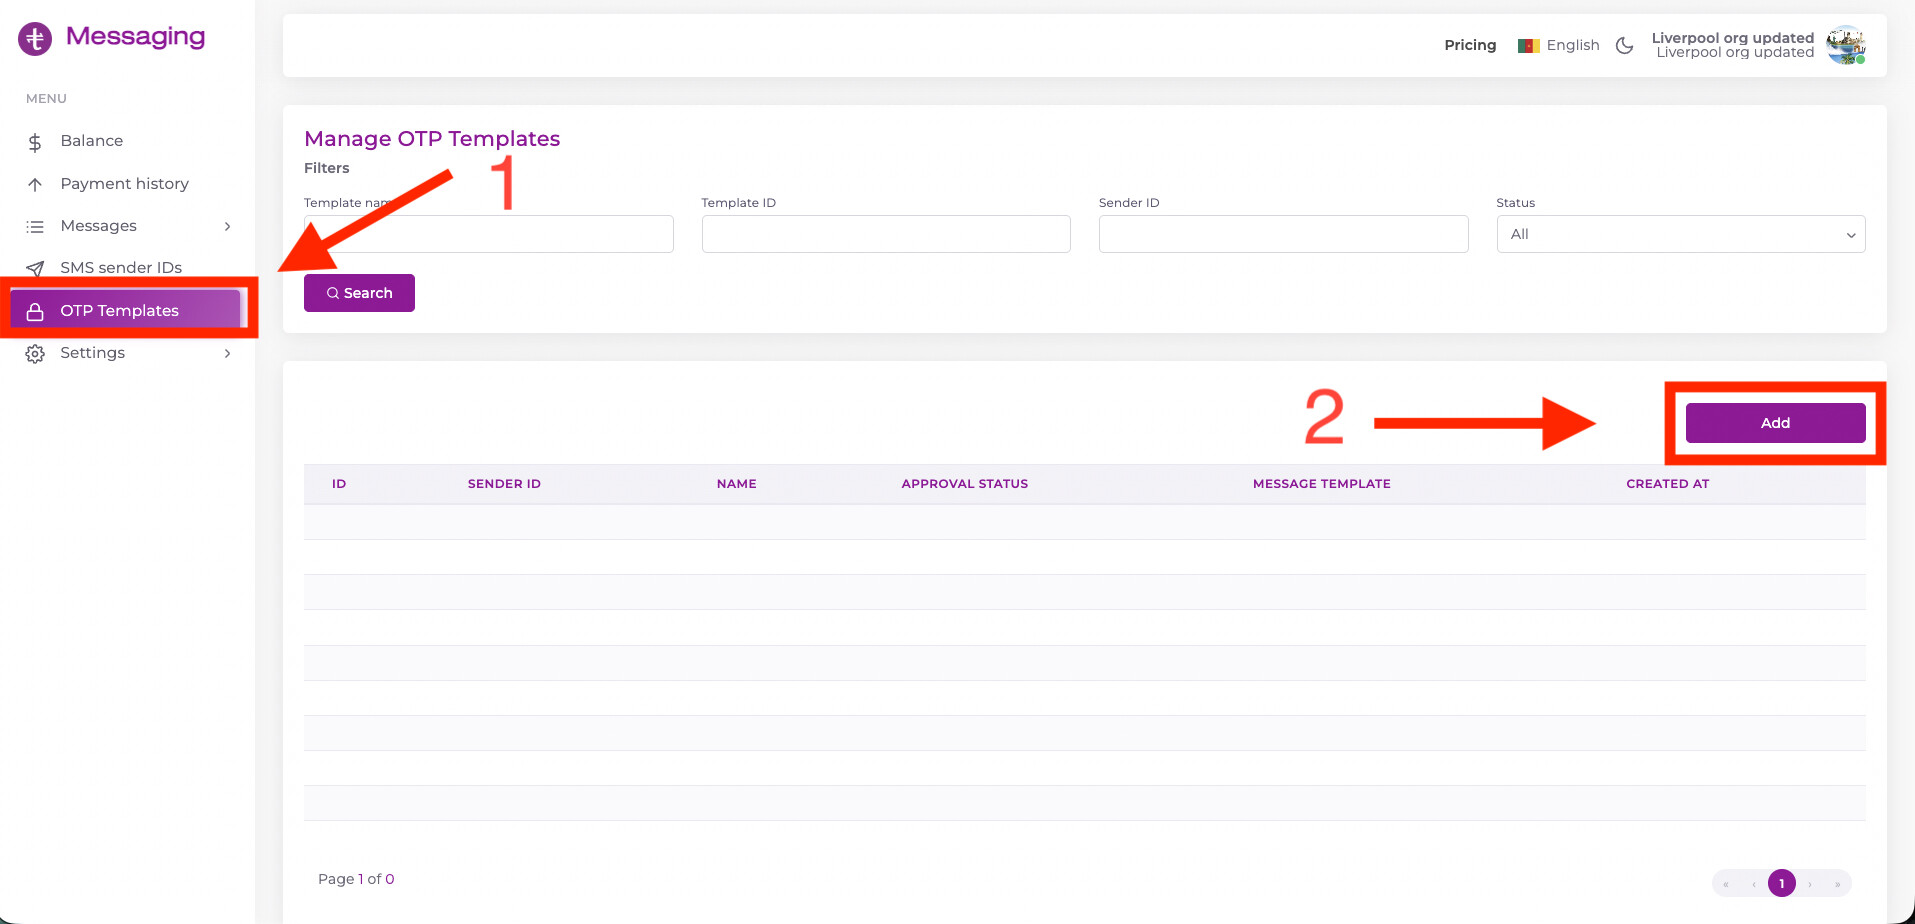Open the Pricing link
This screenshot has width=1915, height=924.
(1470, 45)
